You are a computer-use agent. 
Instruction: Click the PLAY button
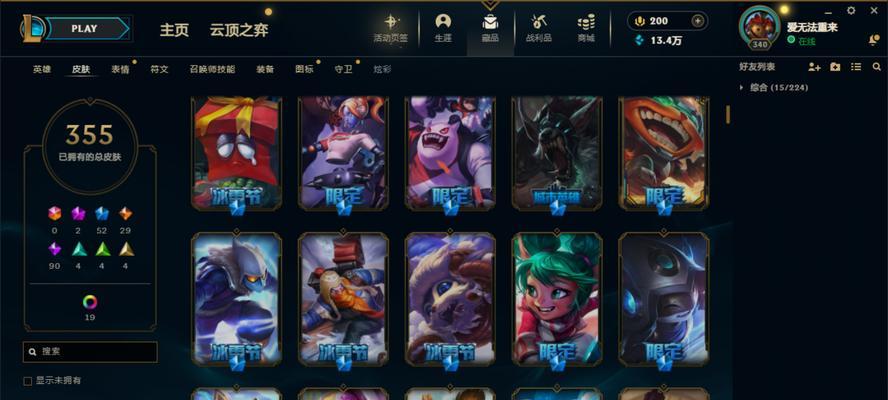pos(87,28)
